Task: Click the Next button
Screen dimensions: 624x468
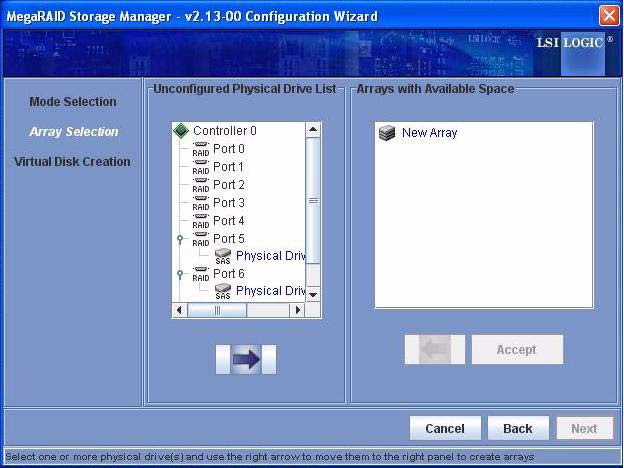Action: point(585,428)
